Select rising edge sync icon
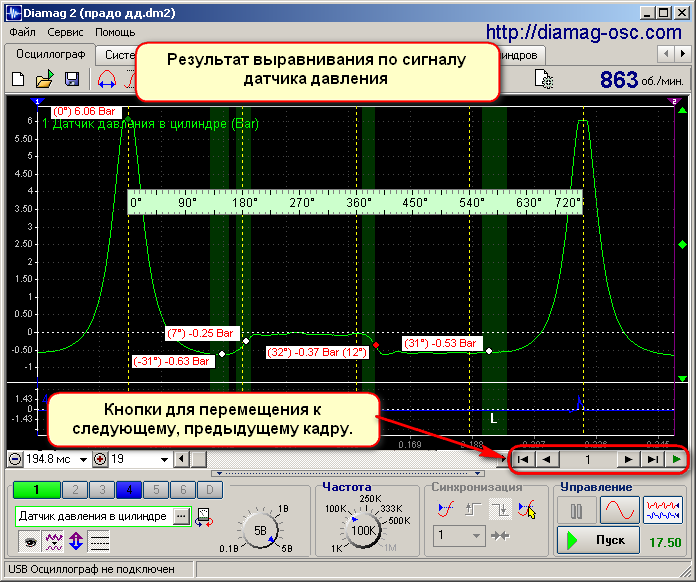 (x=473, y=509)
